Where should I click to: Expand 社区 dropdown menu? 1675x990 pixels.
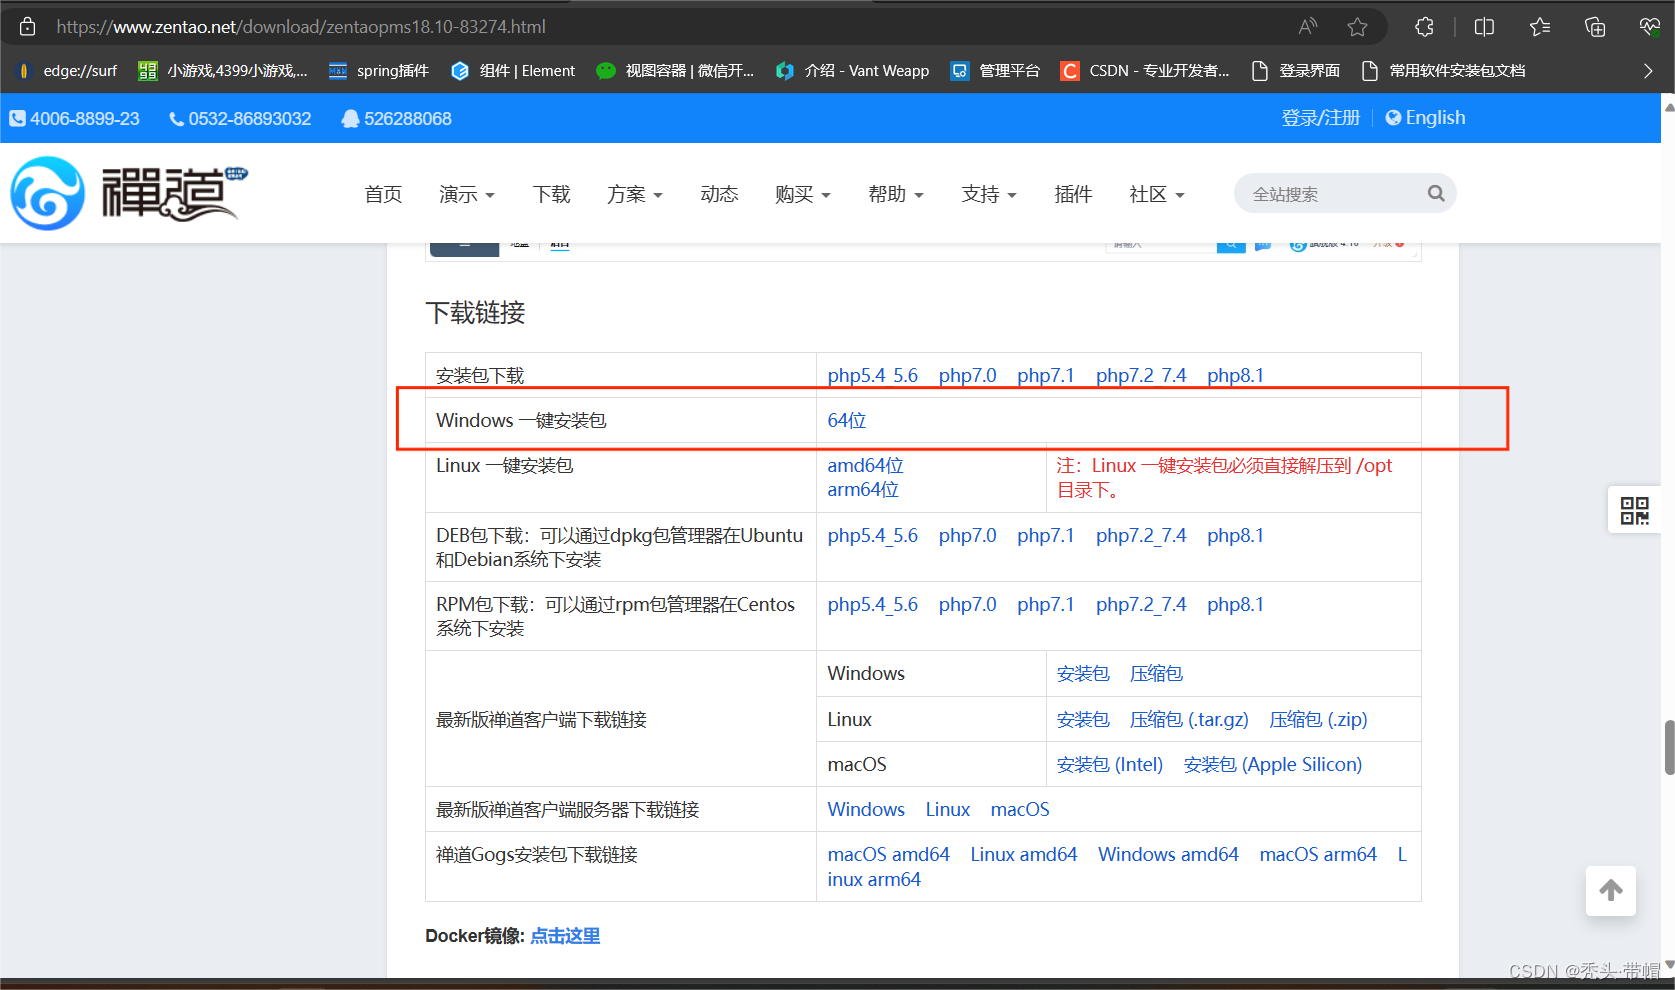click(x=1157, y=194)
